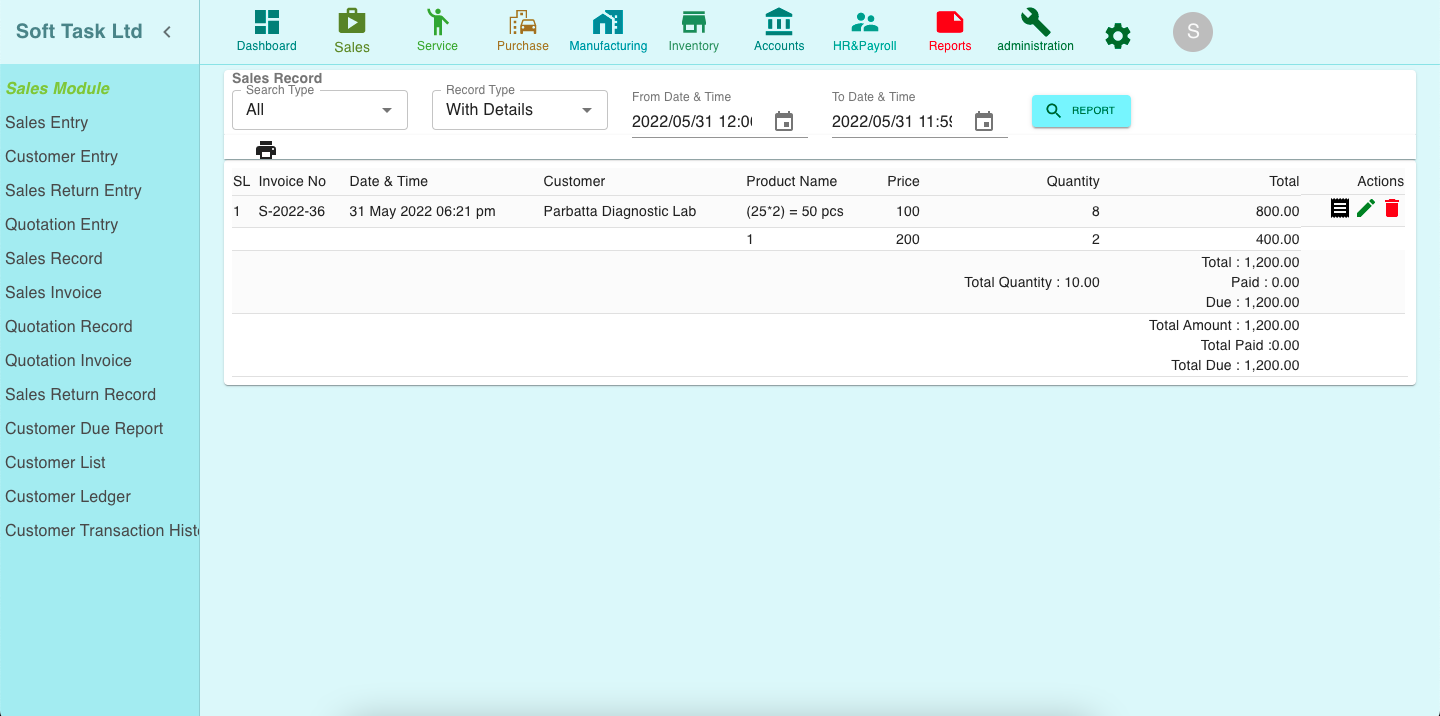Open the Inventory module

click(694, 28)
